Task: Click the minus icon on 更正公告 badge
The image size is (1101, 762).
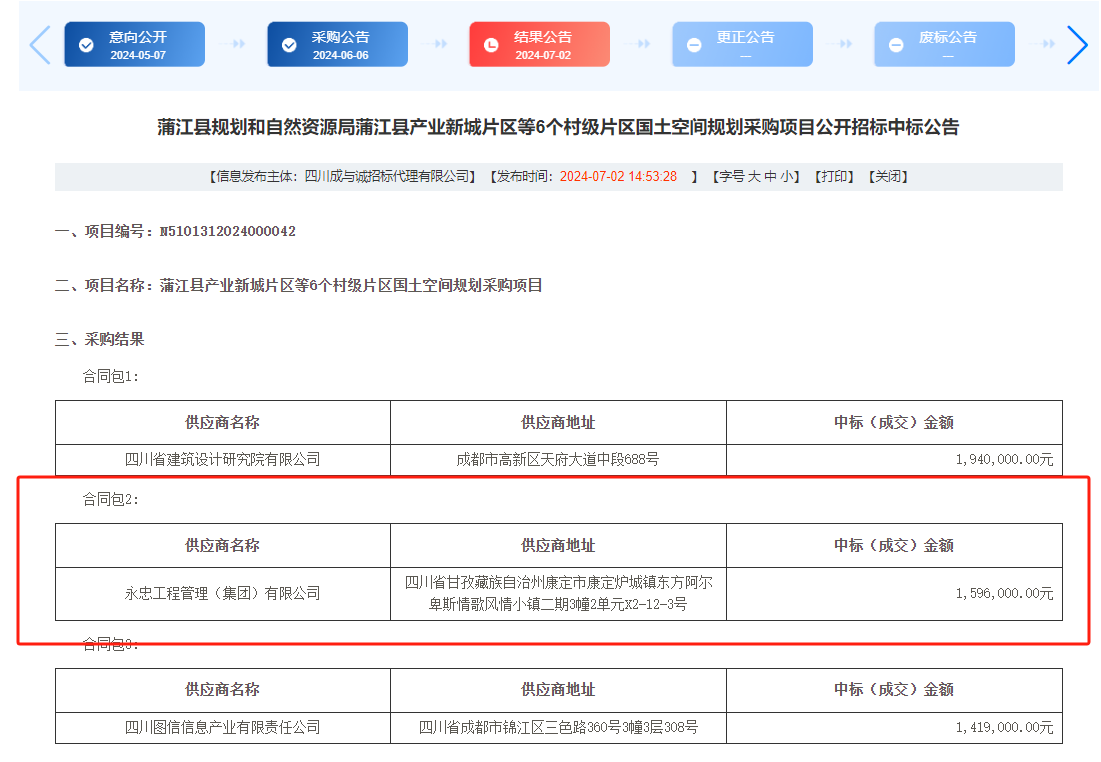Action: (694, 44)
